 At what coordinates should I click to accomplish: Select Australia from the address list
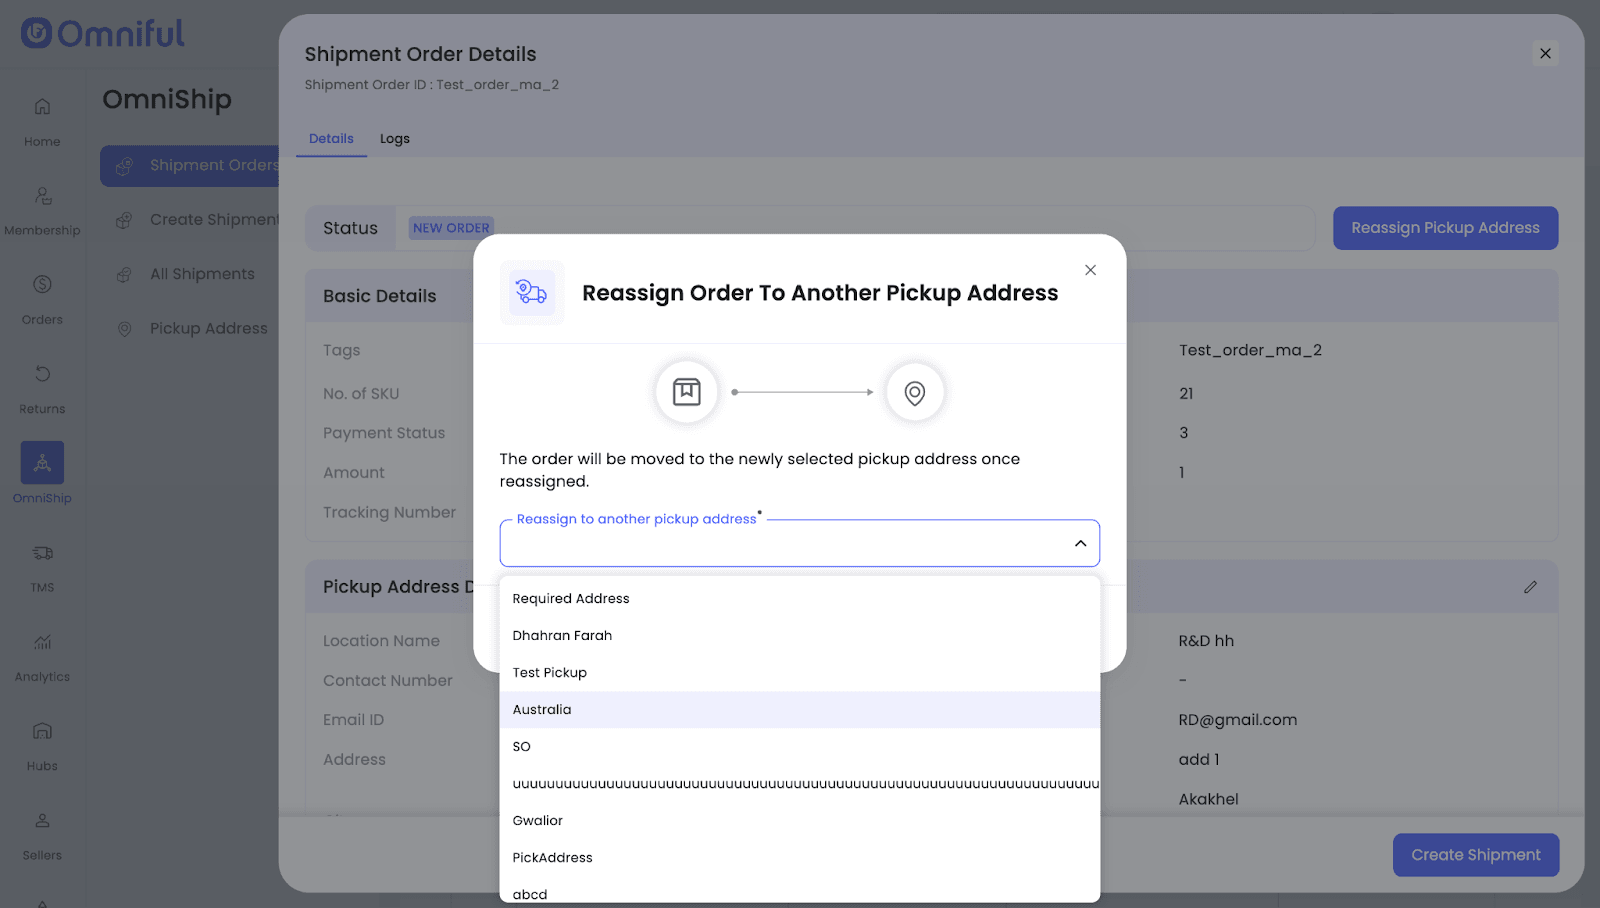tap(542, 710)
